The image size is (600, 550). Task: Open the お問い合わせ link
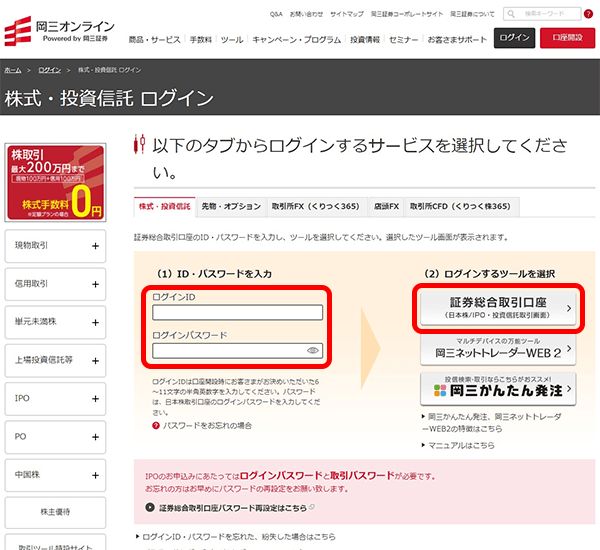pyautogui.click(x=306, y=14)
